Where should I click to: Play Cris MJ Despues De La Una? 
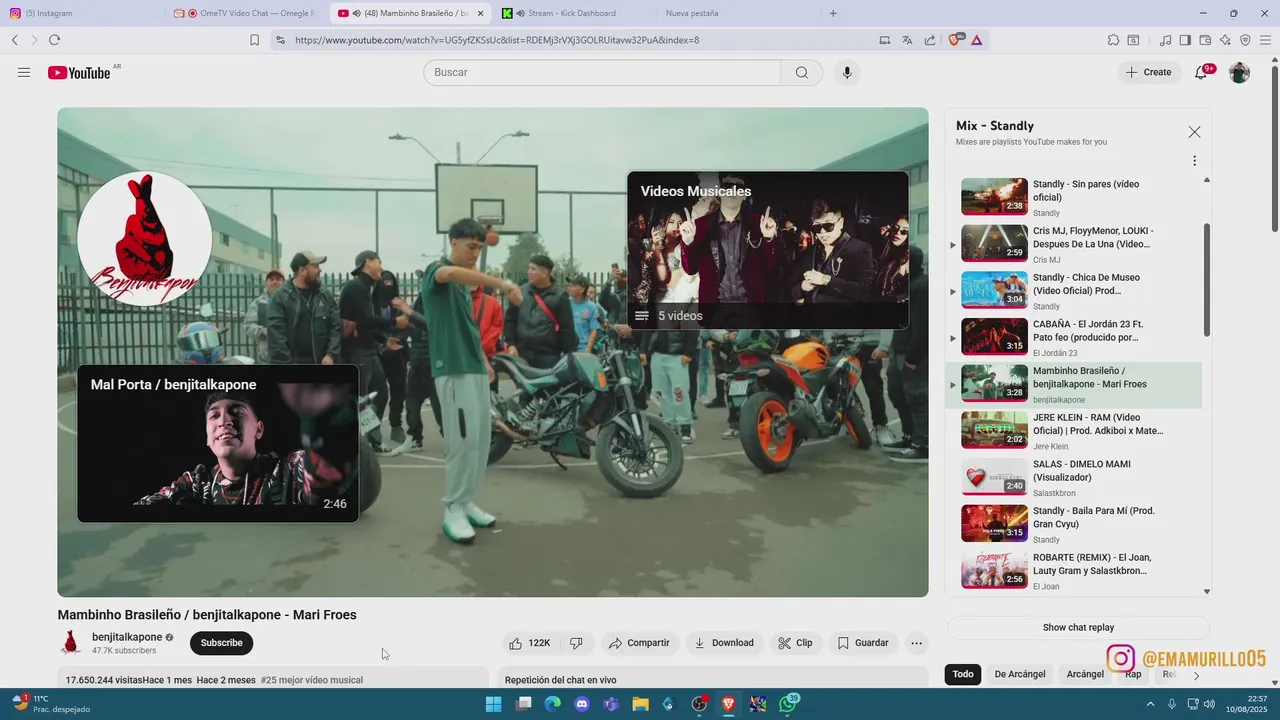tap(1074, 244)
